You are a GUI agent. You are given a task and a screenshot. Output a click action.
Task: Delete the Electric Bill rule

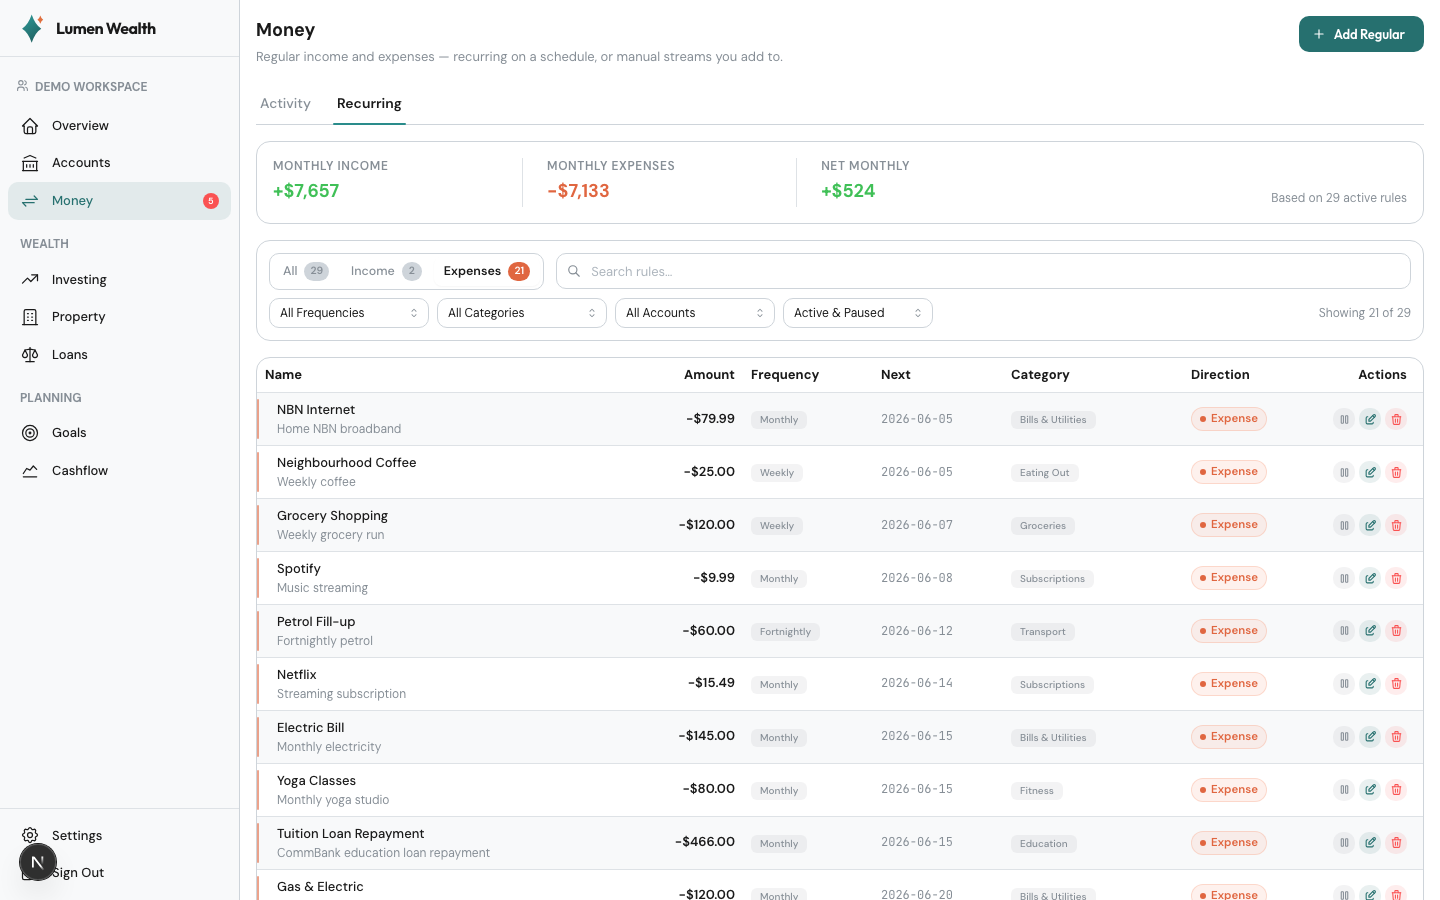[x=1396, y=737]
